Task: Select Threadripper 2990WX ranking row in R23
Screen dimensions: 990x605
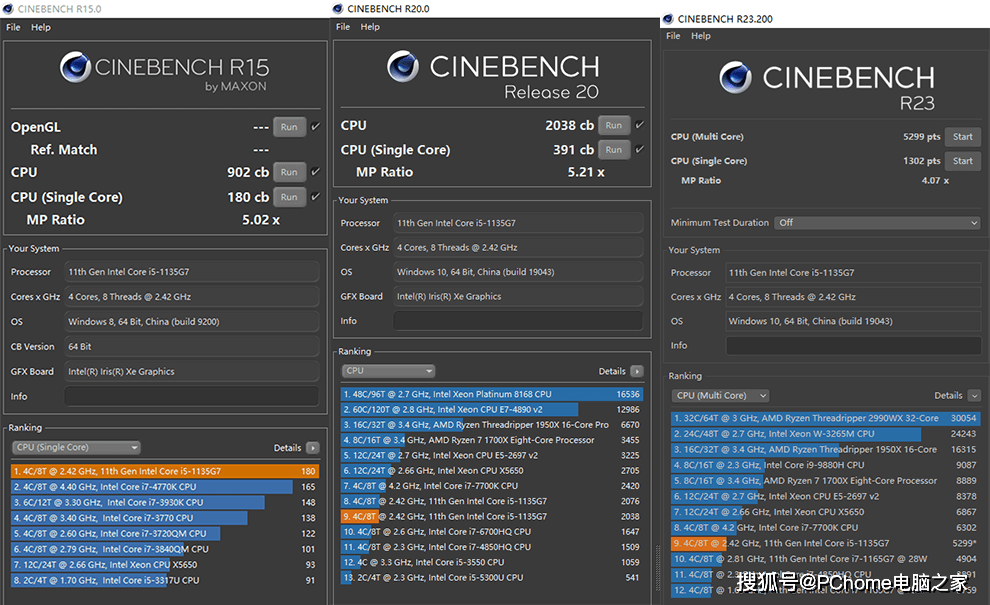Action: tap(825, 418)
